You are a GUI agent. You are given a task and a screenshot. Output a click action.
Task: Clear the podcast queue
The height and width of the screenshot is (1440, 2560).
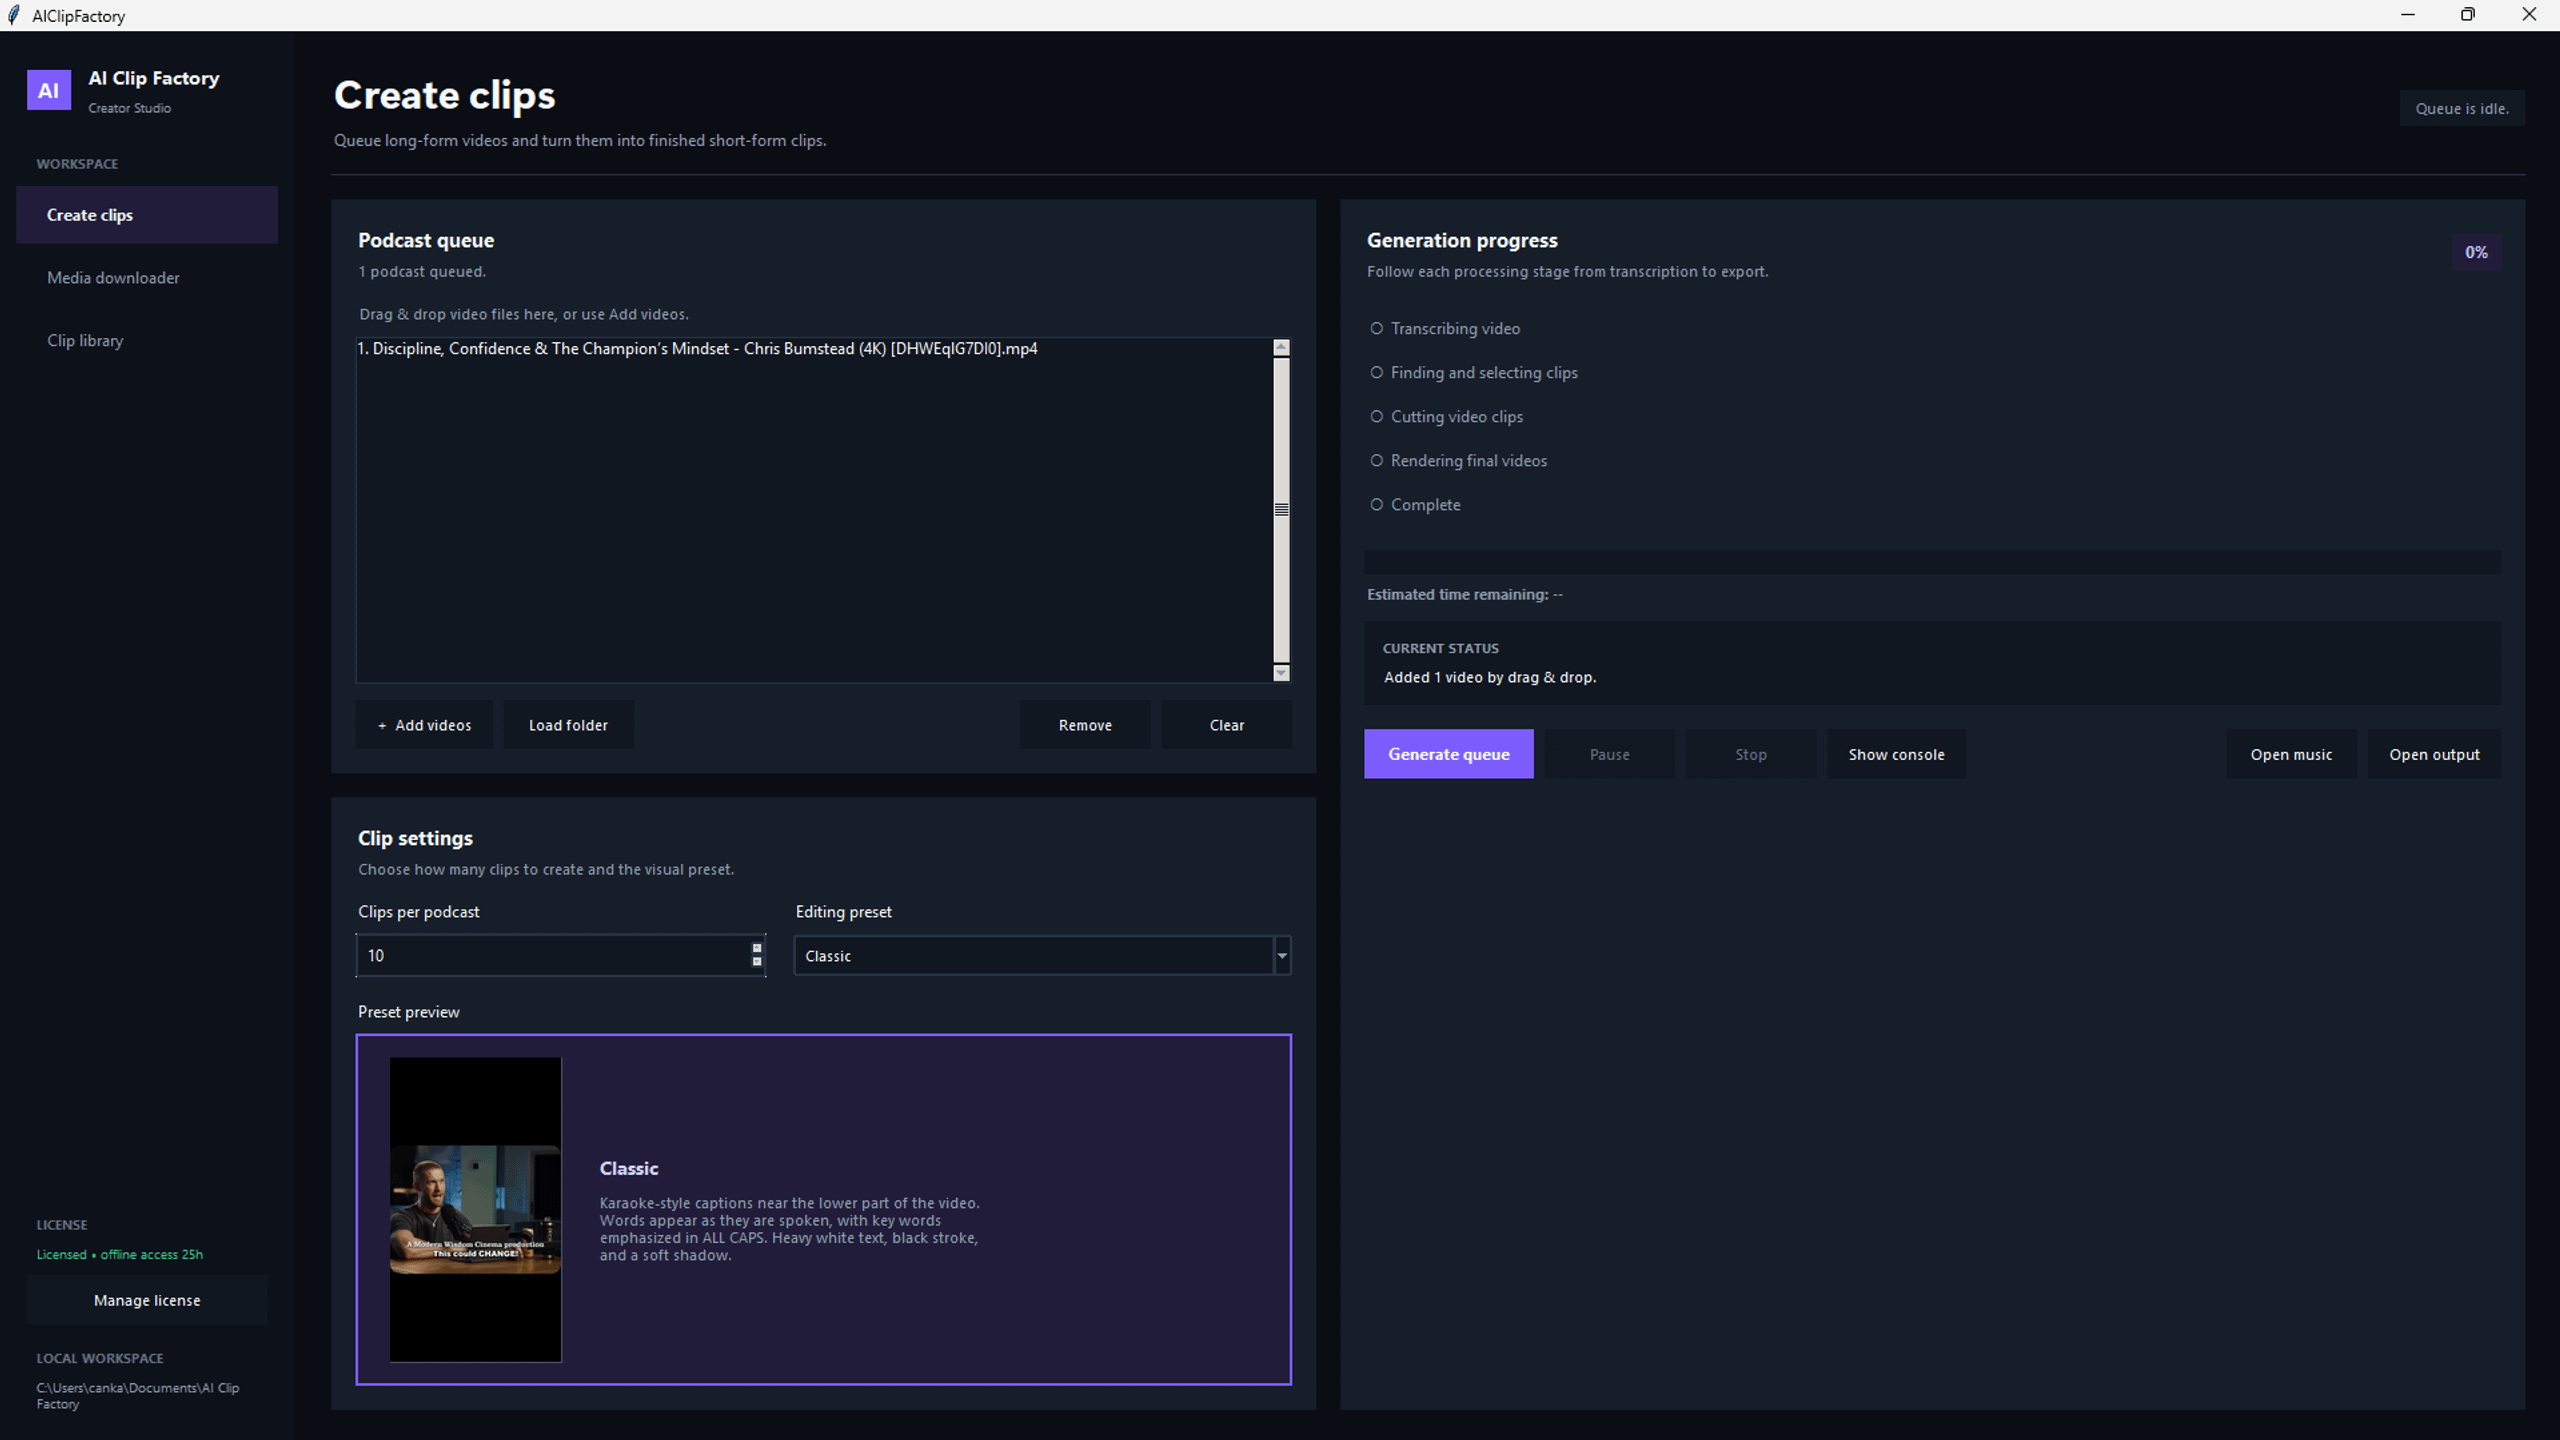(1227, 725)
